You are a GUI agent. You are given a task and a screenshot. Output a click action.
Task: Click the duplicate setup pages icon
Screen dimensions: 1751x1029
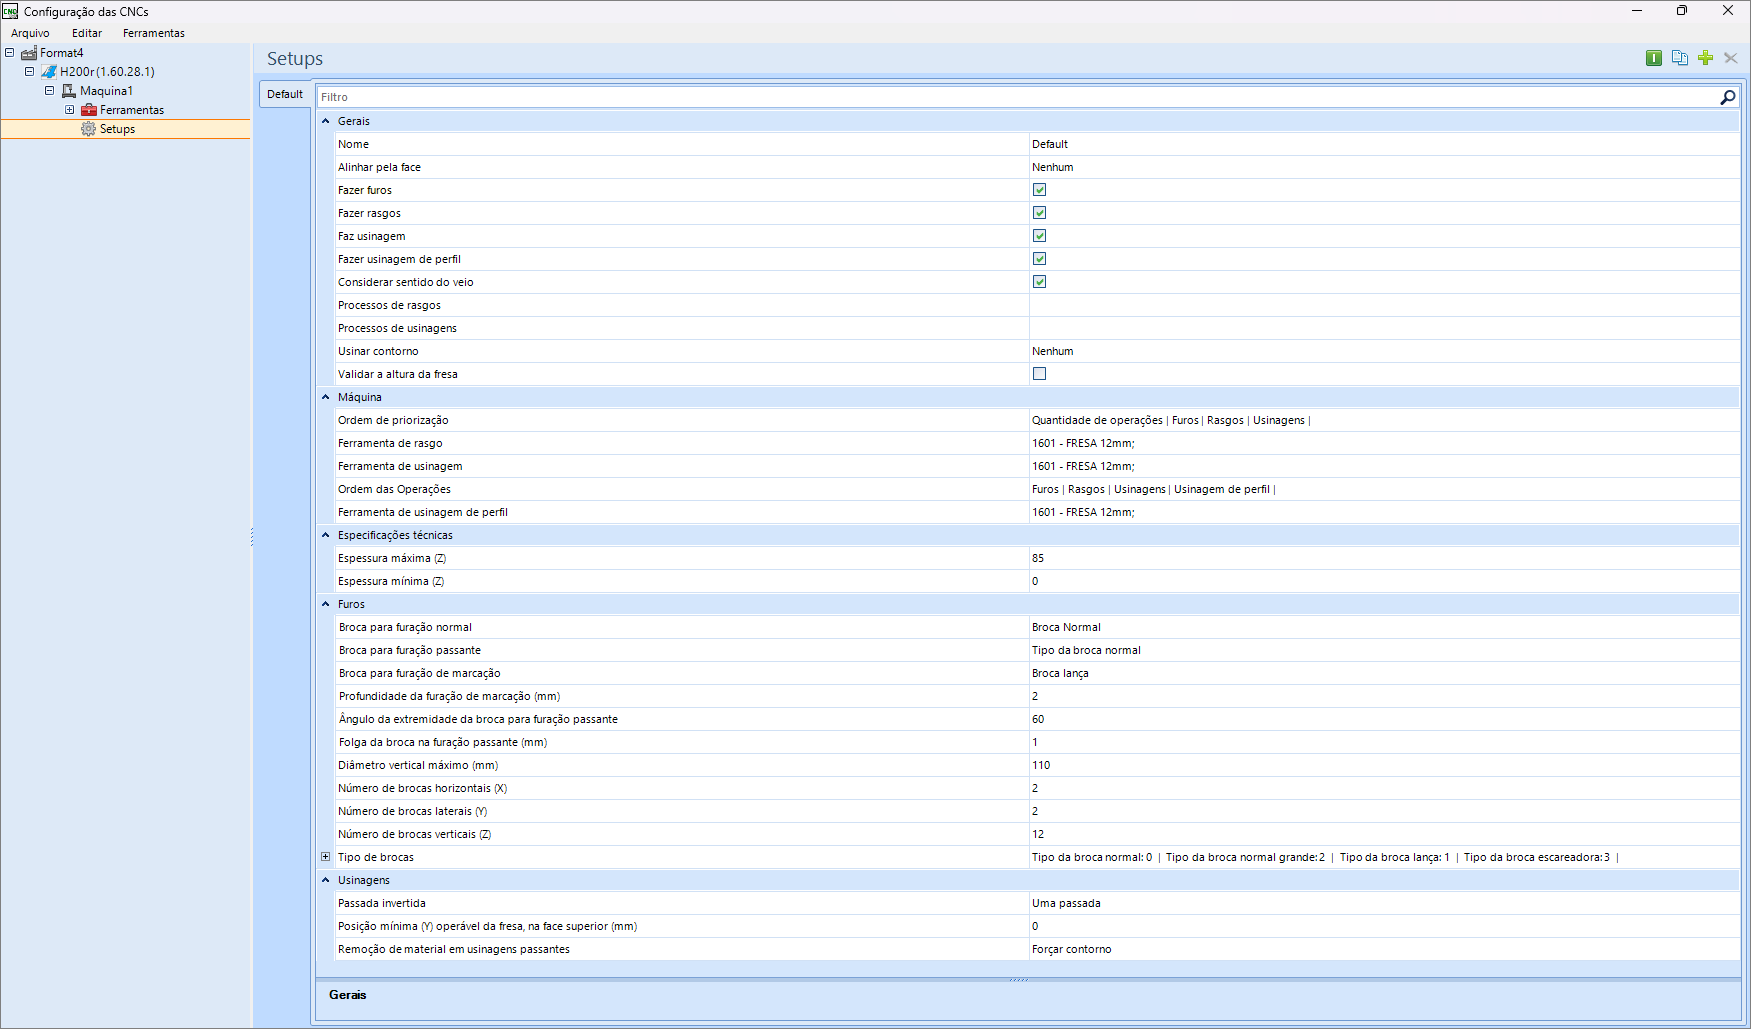1680,58
